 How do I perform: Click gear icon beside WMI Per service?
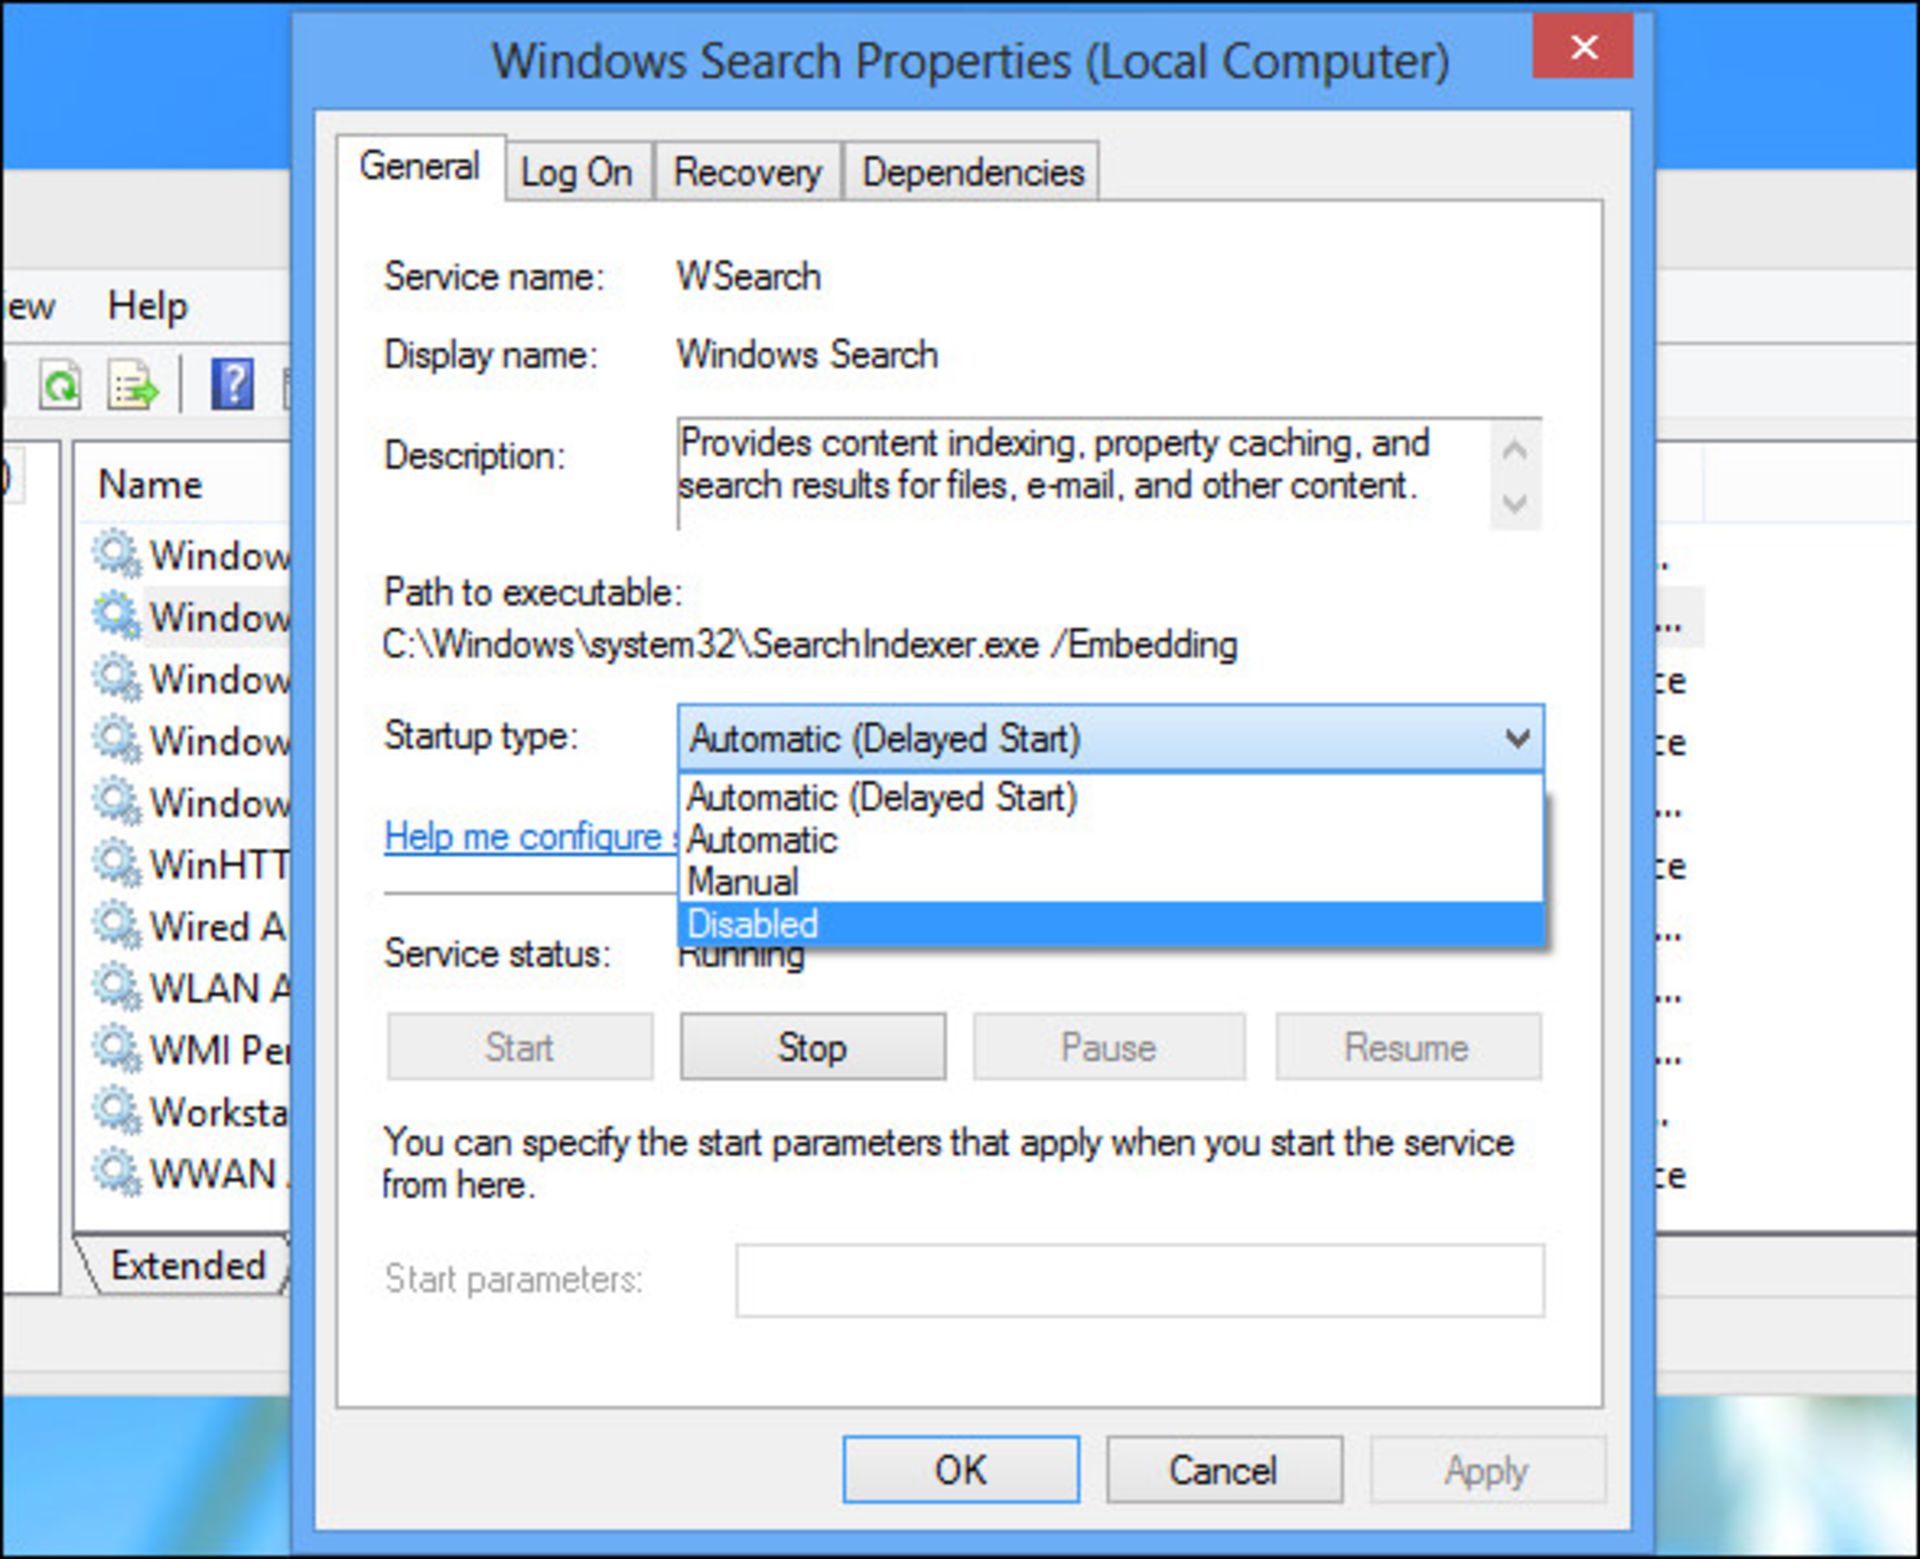(116, 1049)
